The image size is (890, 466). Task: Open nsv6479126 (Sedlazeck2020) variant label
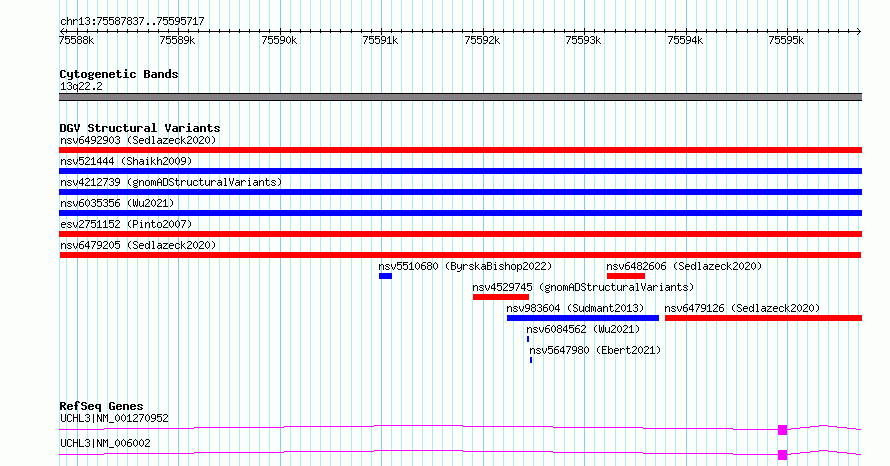[742, 308]
